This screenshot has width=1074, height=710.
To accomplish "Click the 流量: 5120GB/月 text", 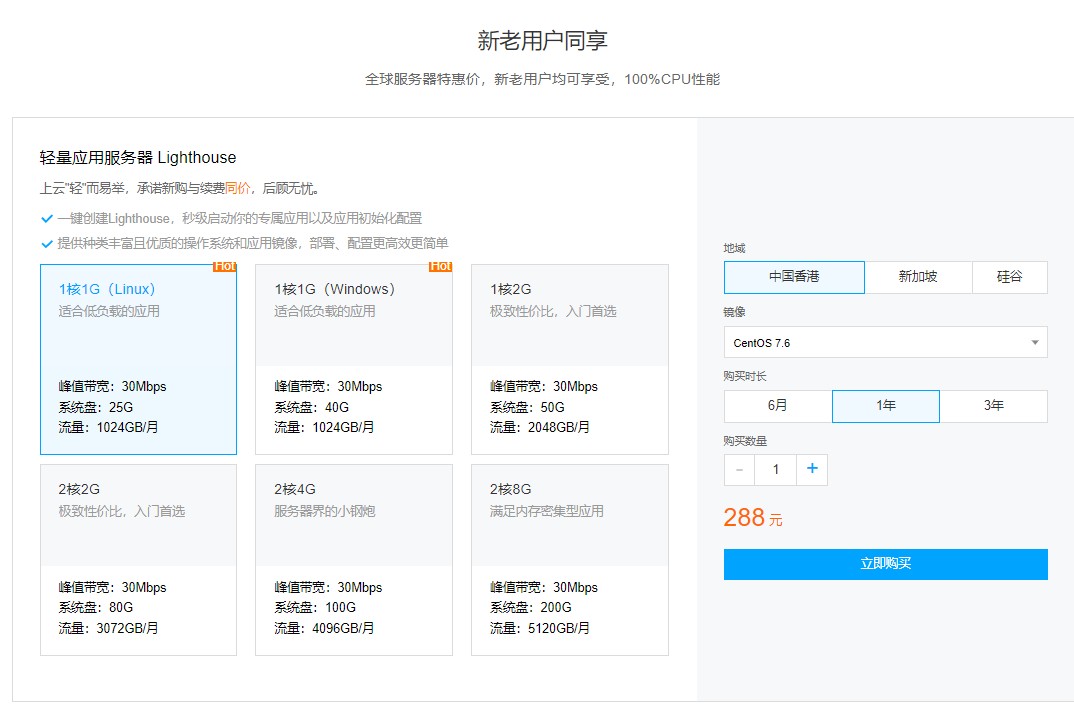I will [540, 629].
